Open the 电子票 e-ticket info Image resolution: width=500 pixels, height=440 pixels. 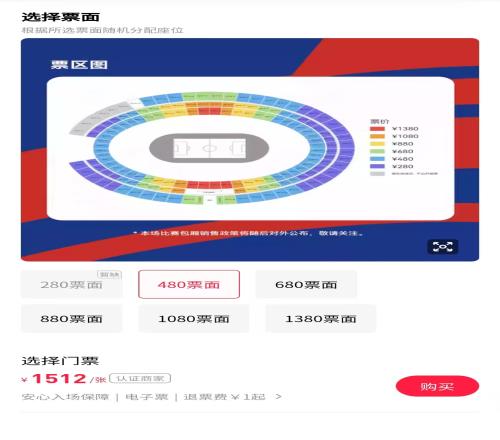point(147,397)
